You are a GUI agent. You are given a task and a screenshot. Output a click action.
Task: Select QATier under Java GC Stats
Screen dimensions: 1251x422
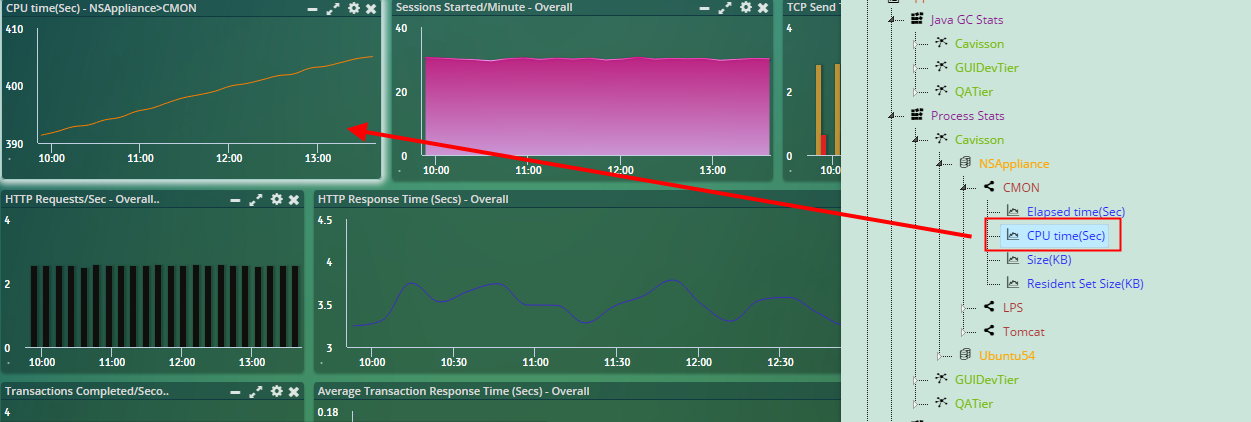point(973,92)
